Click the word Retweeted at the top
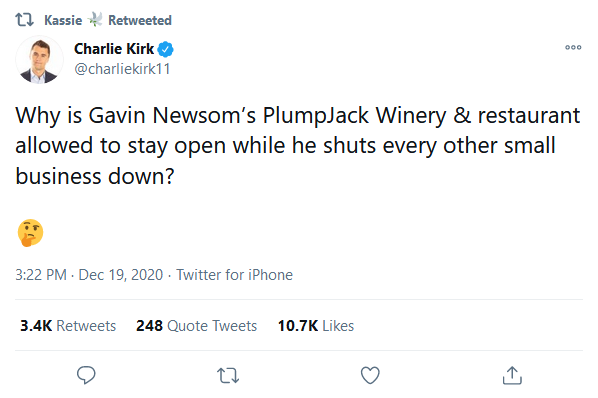 [140, 20]
